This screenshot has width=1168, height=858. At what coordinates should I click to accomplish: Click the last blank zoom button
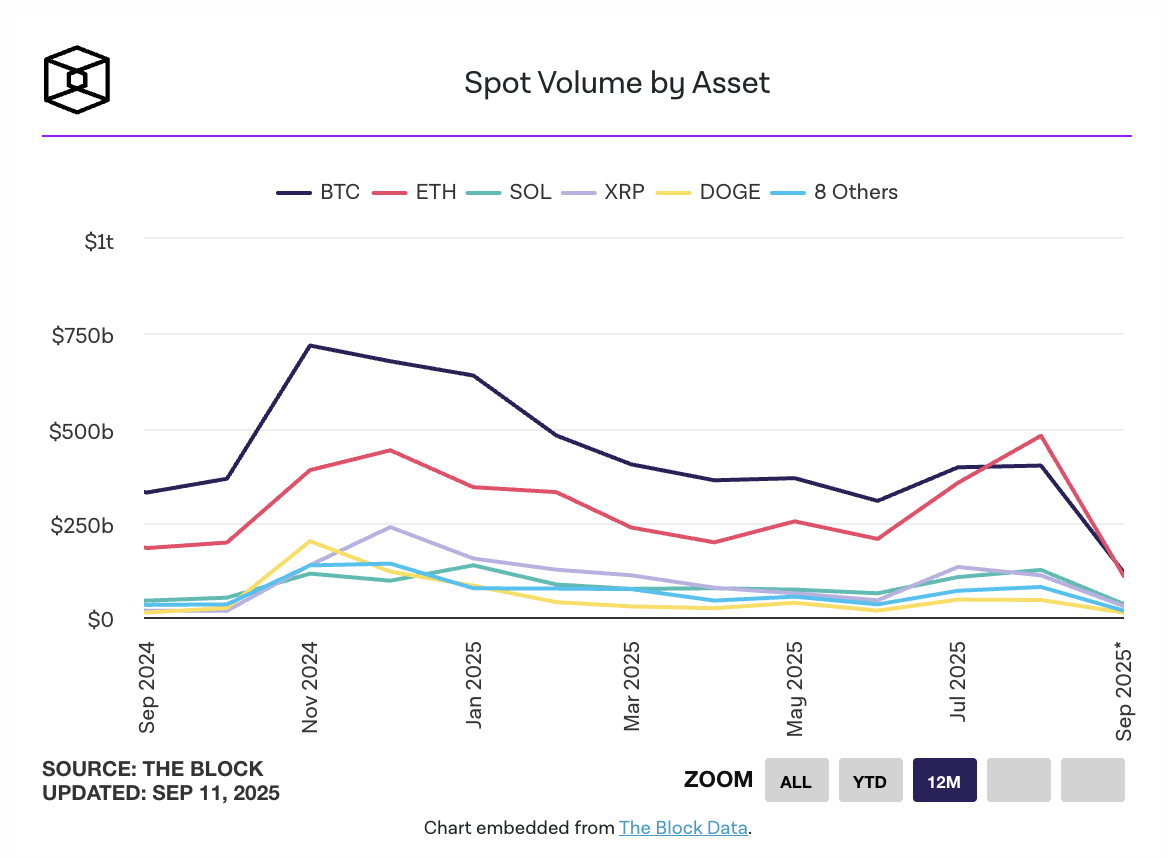coord(1092,781)
